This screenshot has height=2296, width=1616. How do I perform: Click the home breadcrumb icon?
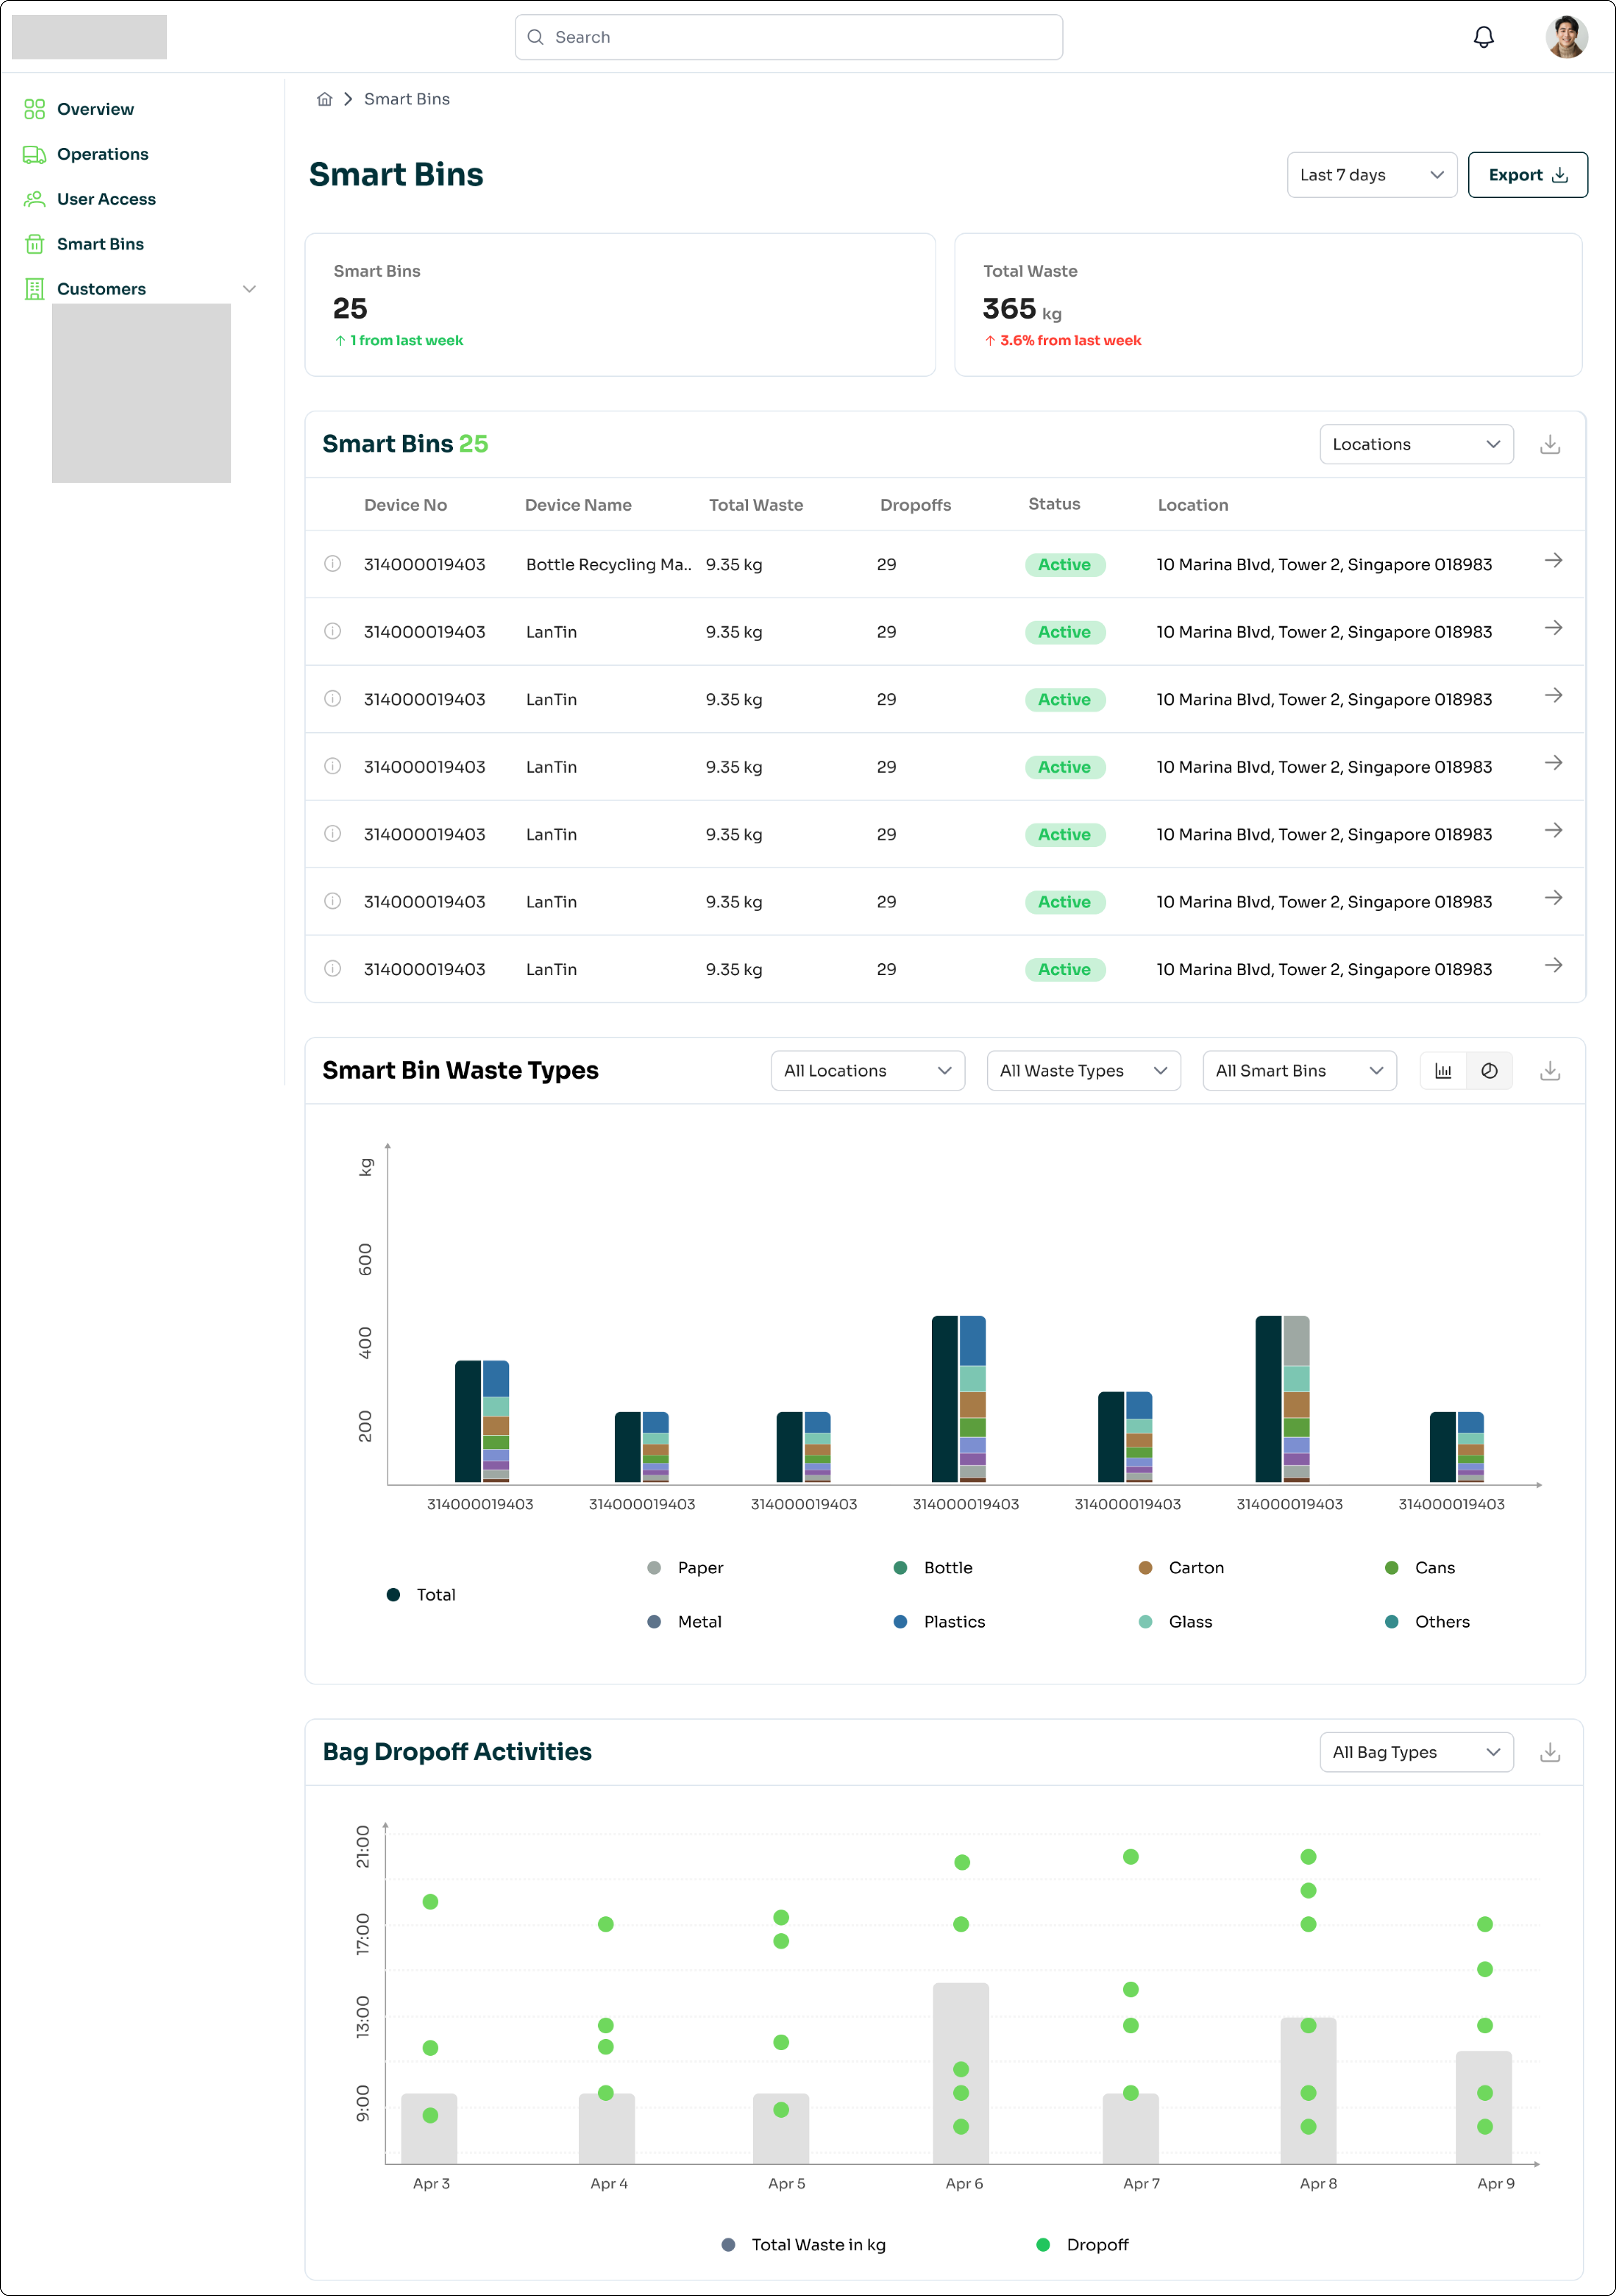point(324,99)
